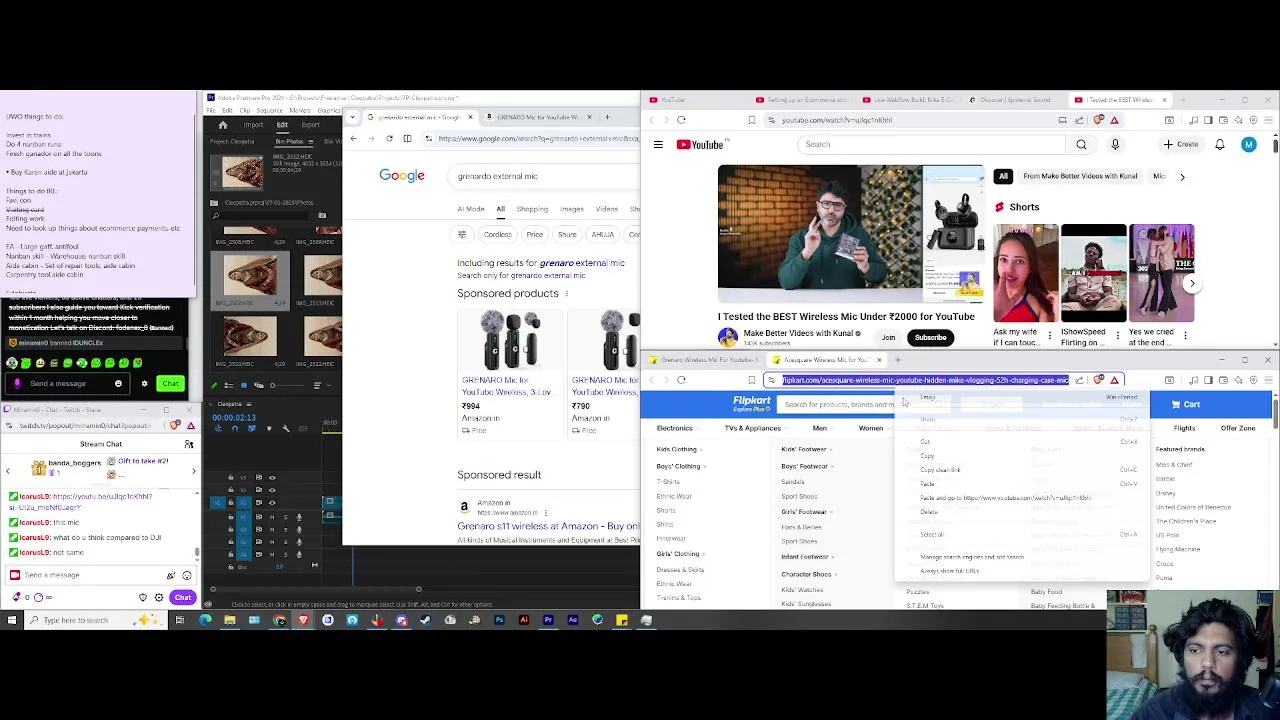1280x720 pixels.
Task: Open YouTube account avatar menu
Action: [x=1248, y=145]
